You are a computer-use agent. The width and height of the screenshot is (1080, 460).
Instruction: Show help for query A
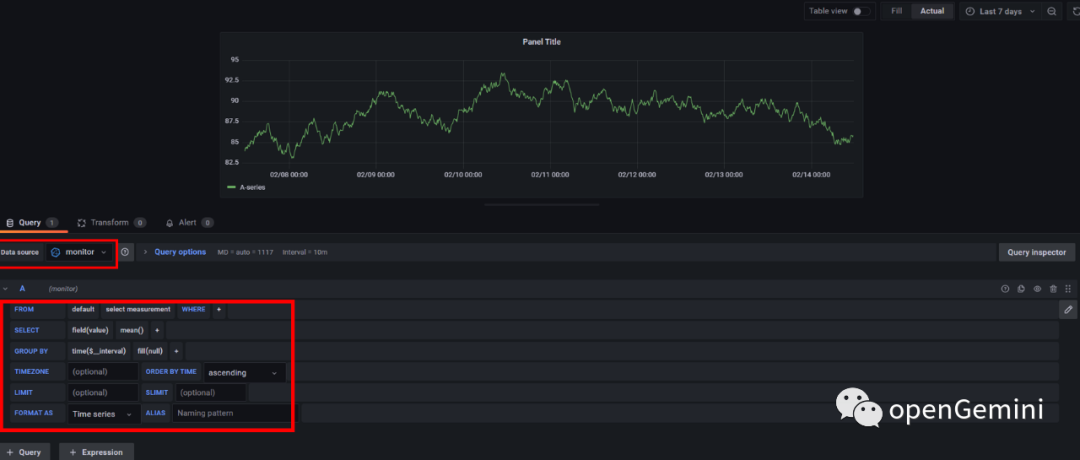[1005, 289]
